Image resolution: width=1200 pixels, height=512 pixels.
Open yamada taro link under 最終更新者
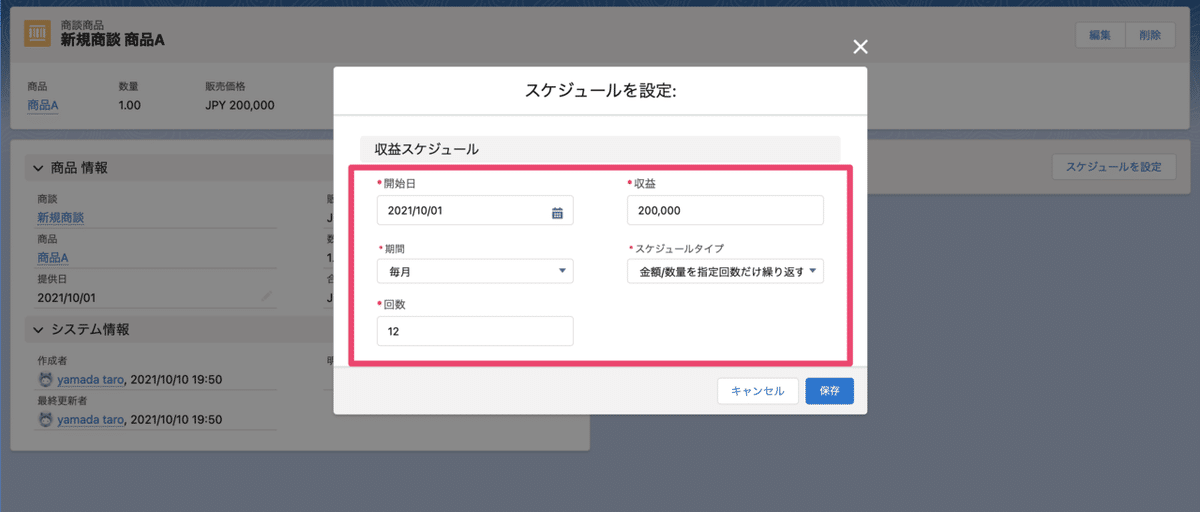coord(89,420)
